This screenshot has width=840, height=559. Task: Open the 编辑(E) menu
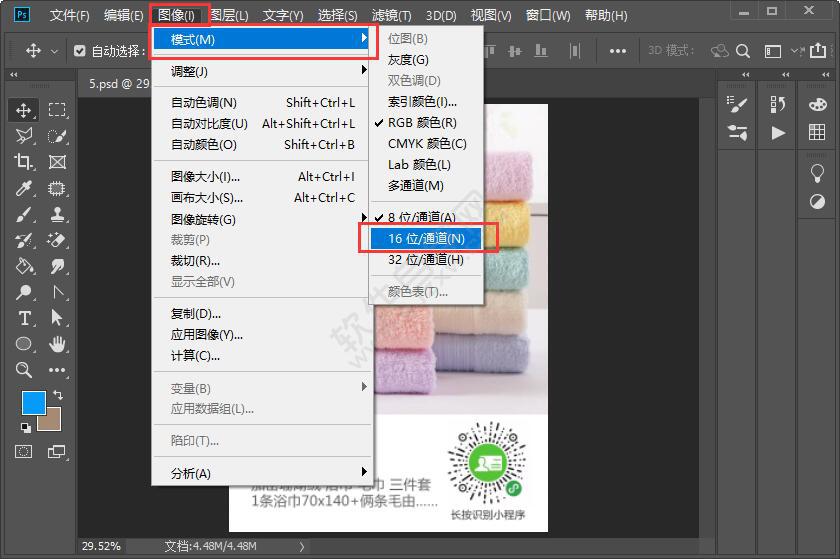124,16
